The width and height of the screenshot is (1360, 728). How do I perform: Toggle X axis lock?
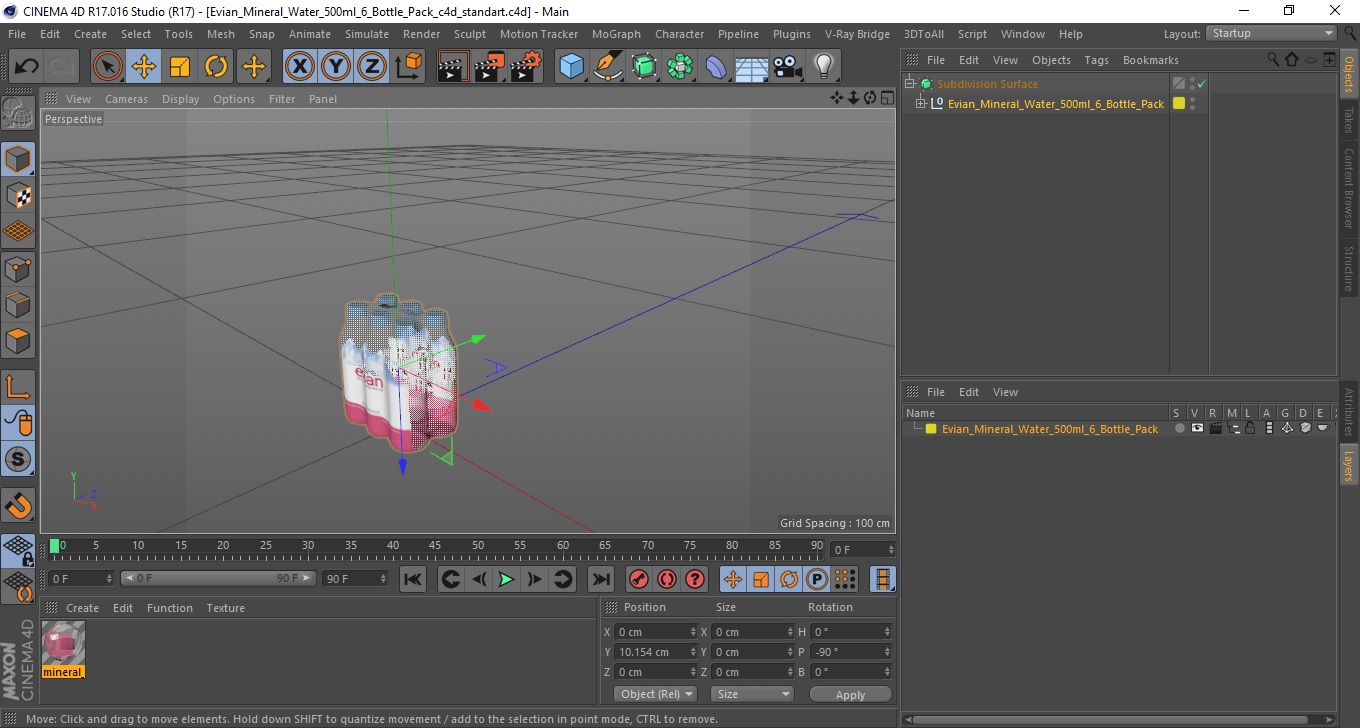299,67
